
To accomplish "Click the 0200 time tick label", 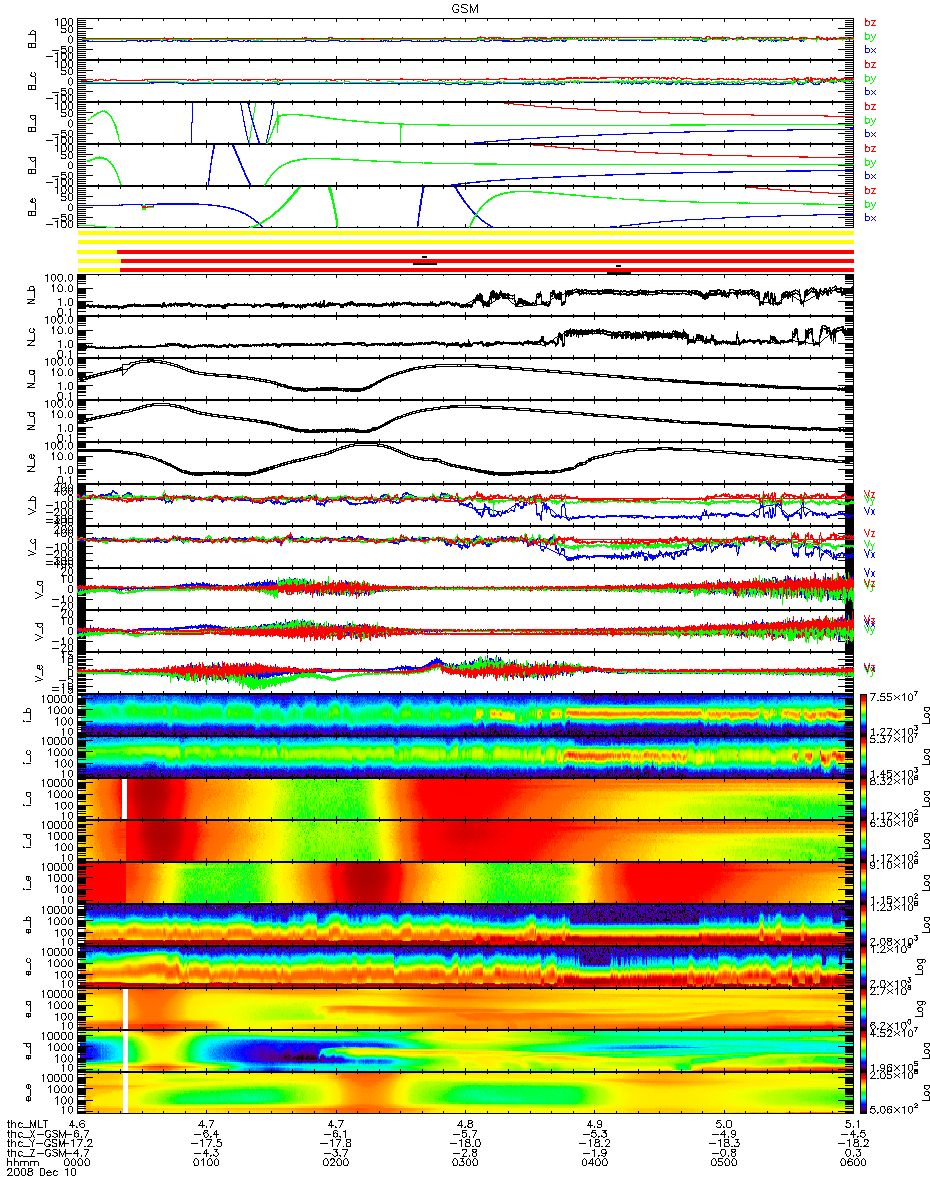I will (336, 1163).
